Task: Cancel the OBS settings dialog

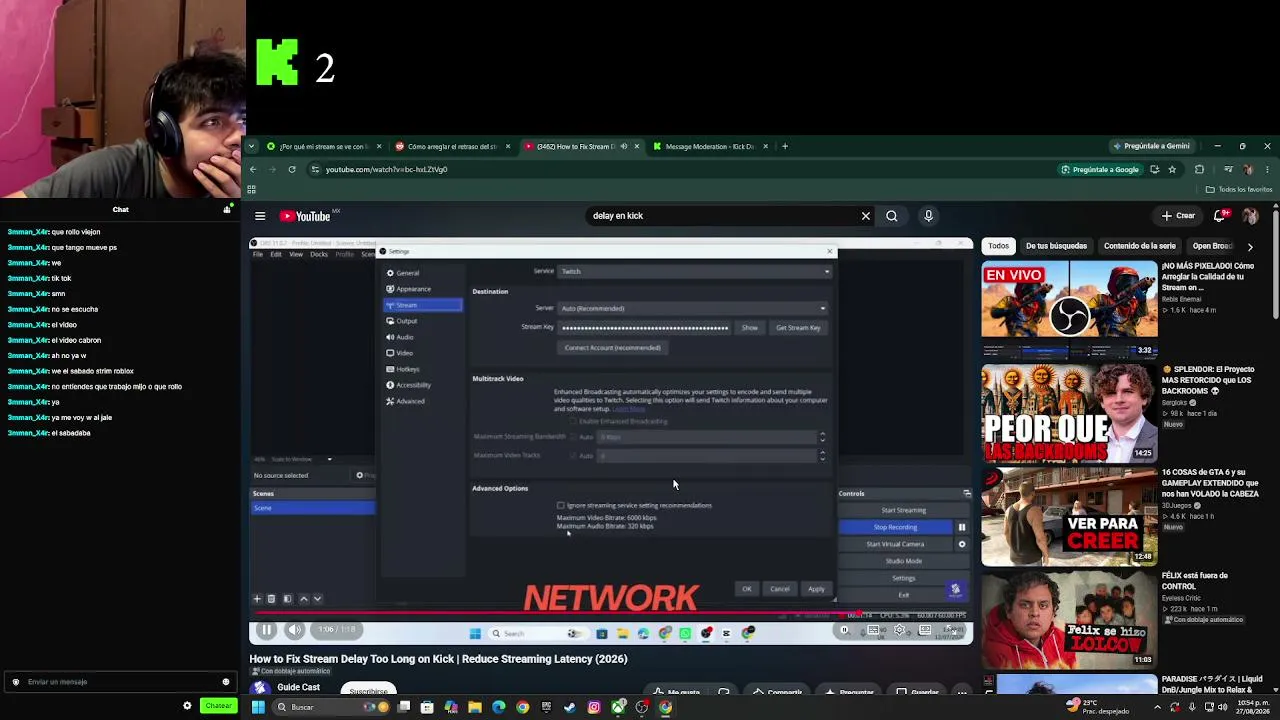Action: point(780,589)
